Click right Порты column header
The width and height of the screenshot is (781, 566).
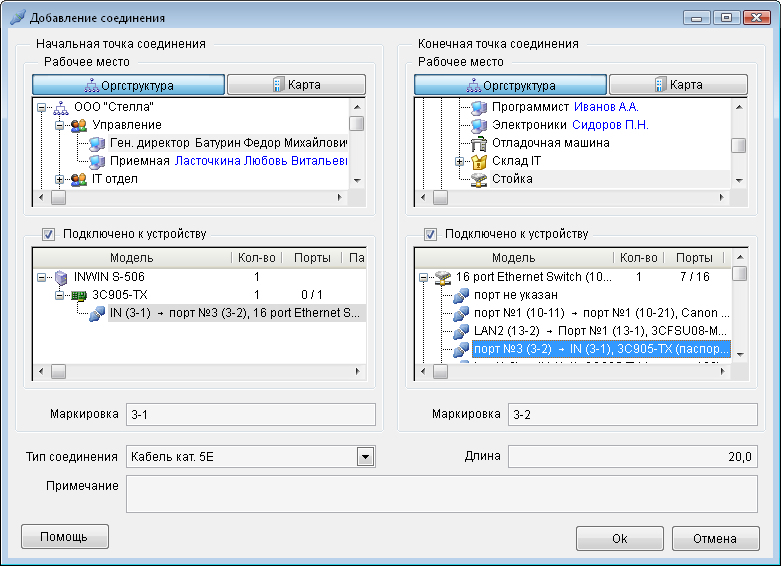694,258
